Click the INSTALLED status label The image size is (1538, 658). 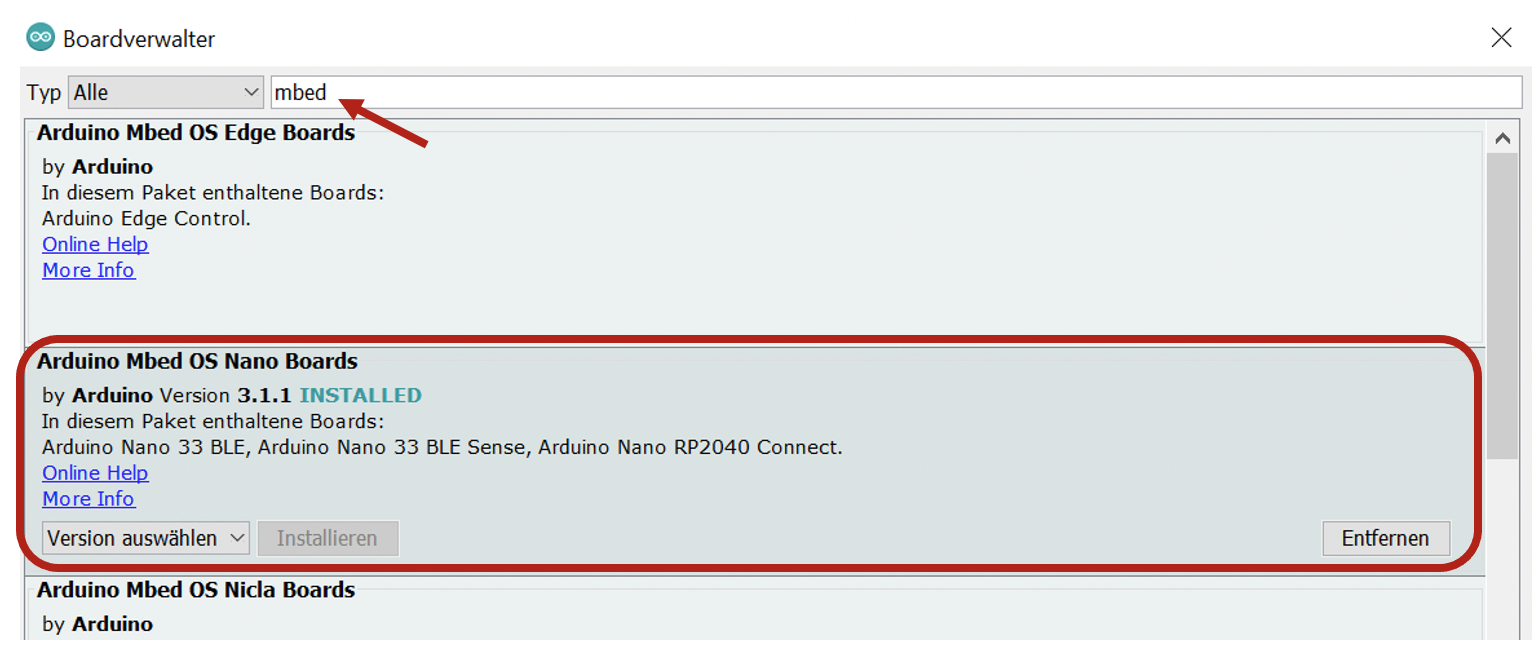pyautogui.click(x=360, y=395)
